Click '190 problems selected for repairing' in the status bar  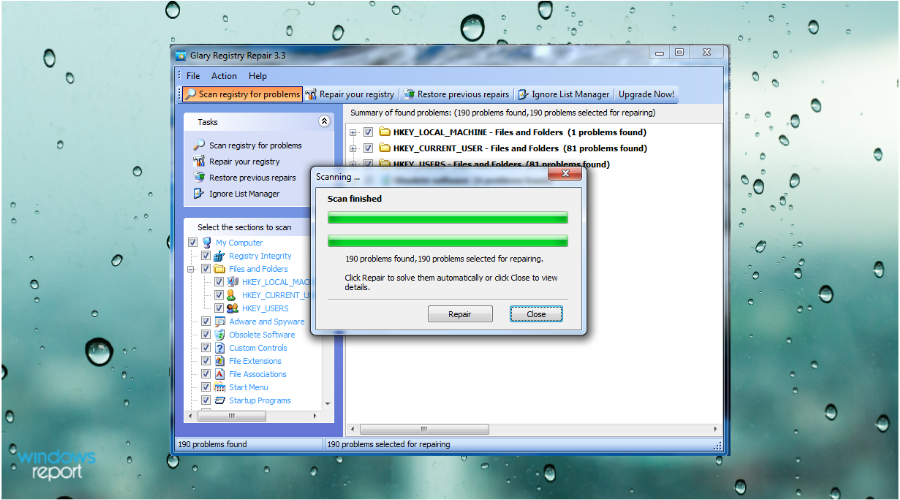389,444
